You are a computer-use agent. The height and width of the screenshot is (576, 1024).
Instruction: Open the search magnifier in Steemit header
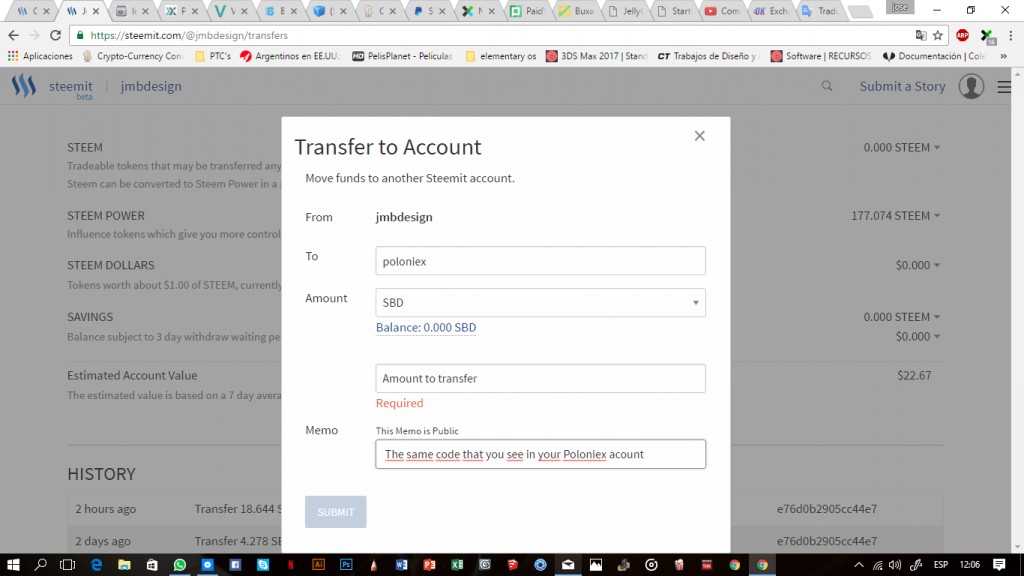click(827, 87)
